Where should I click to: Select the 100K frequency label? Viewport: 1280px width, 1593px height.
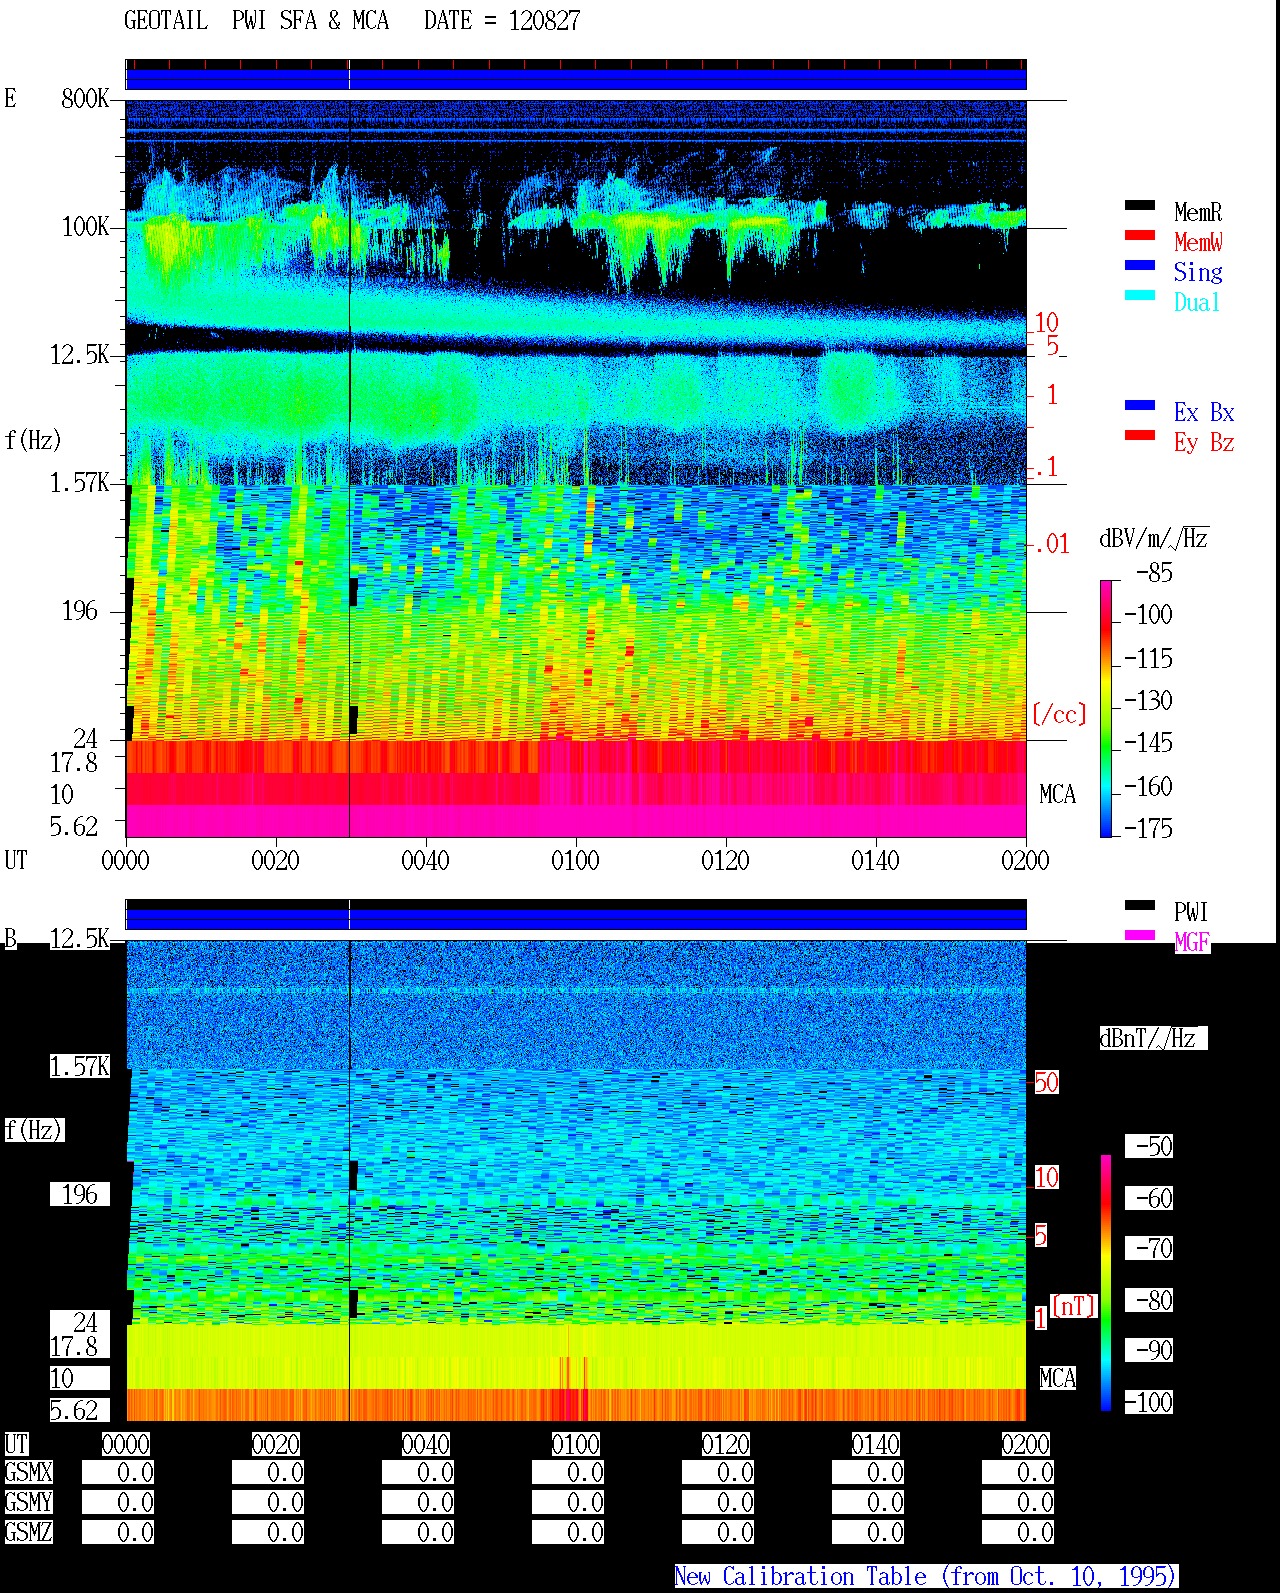coord(85,227)
